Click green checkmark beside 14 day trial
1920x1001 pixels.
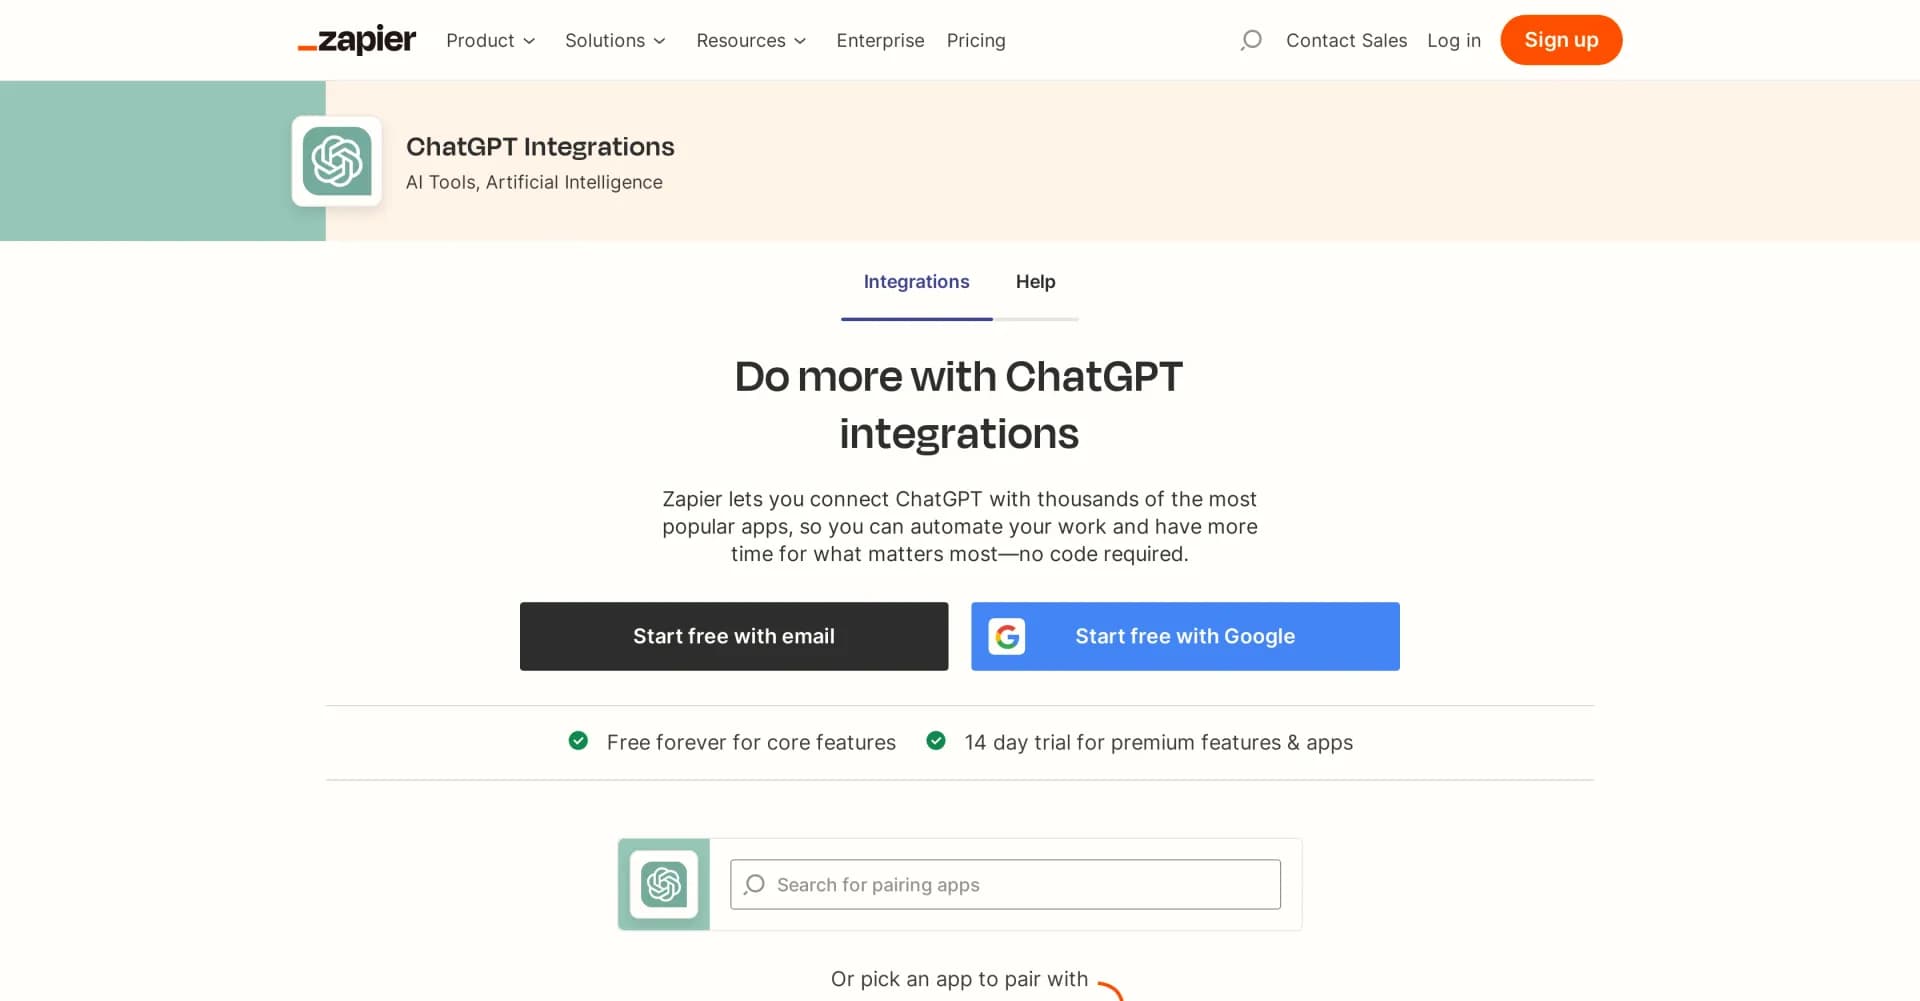pos(936,741)
